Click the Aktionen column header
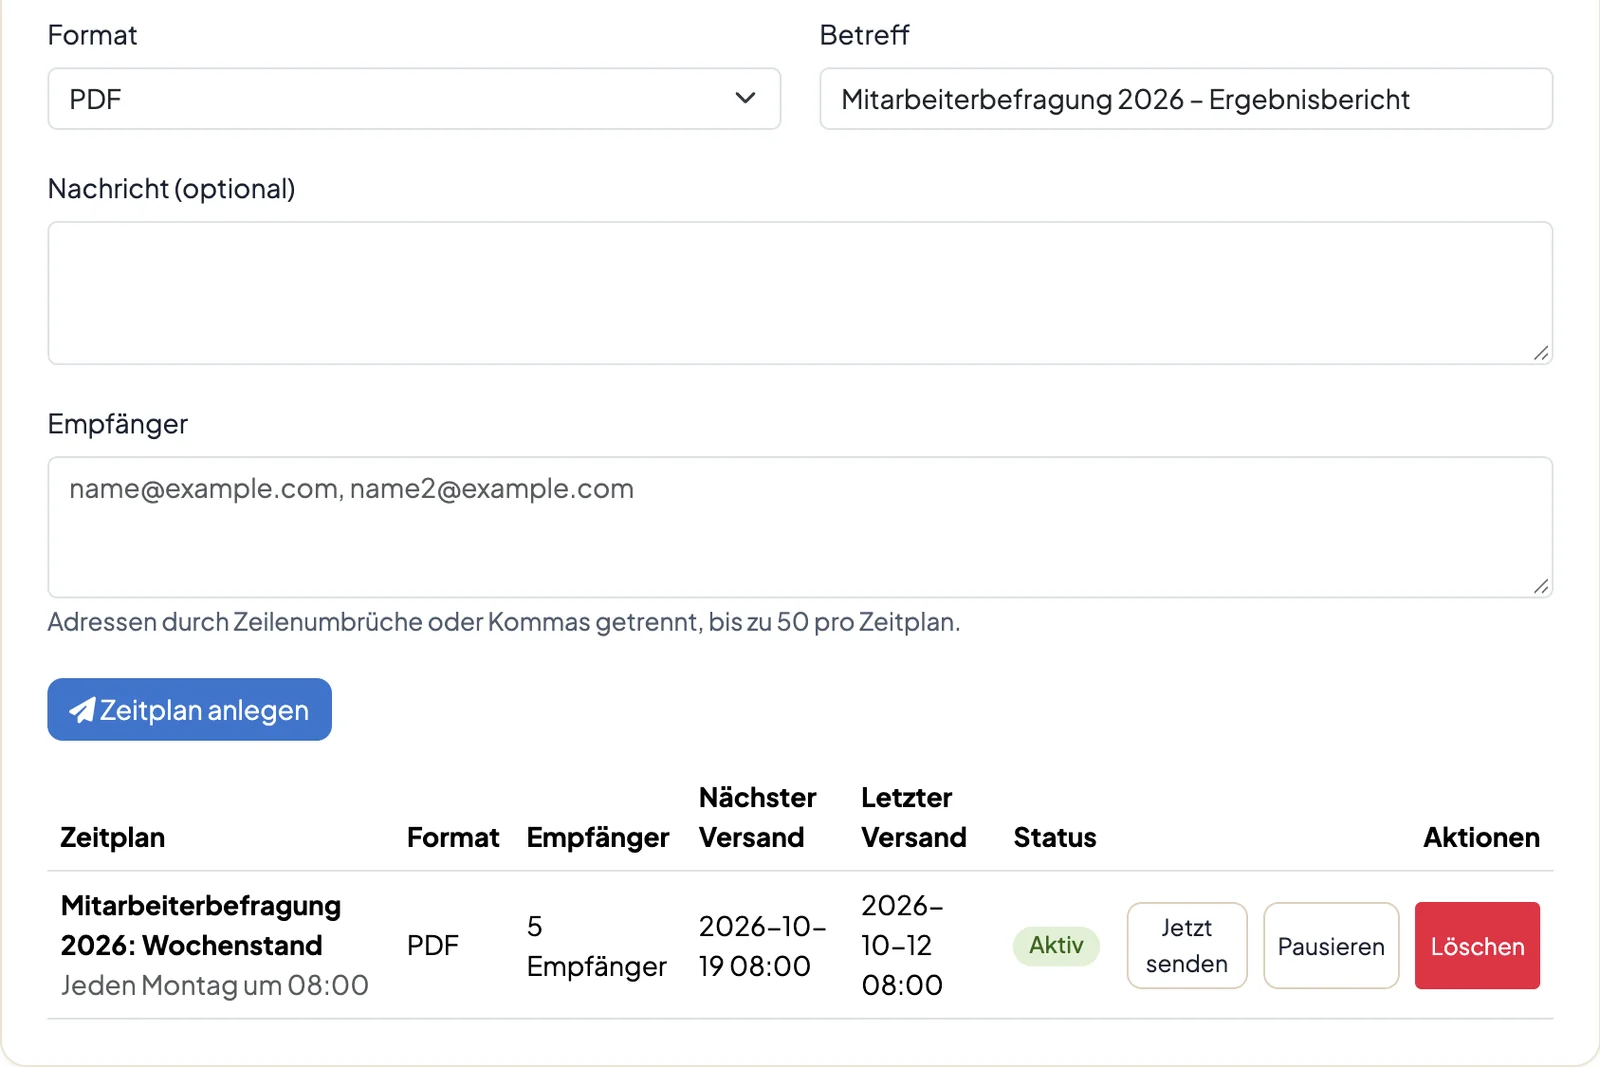 1481,838
